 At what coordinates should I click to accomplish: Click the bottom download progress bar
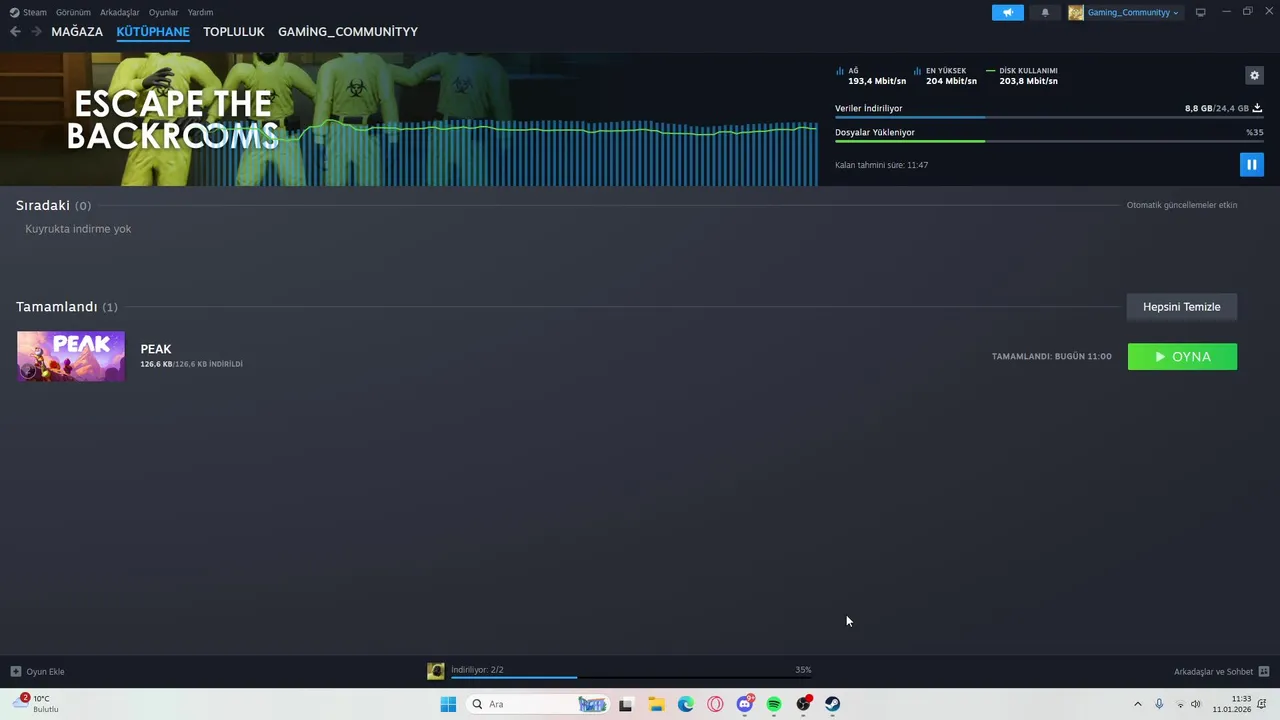coord(631,678)
